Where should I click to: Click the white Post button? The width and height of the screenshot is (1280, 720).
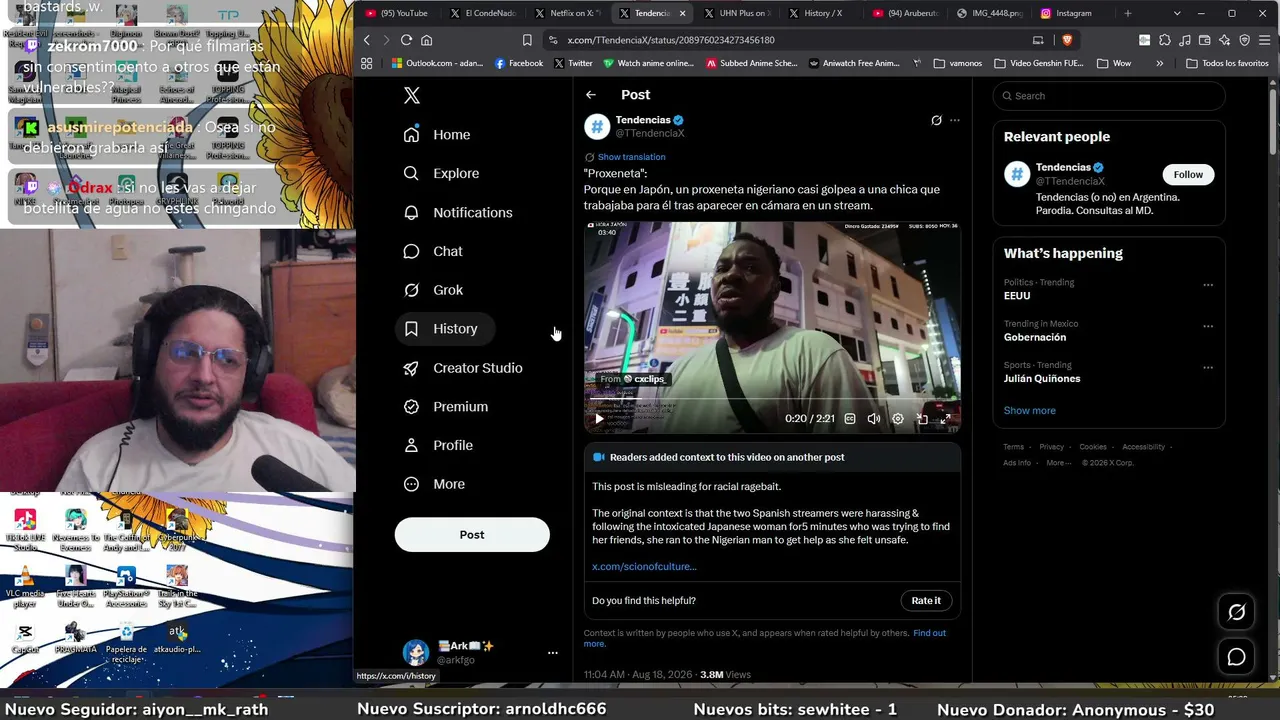click(x=472, y=535)
